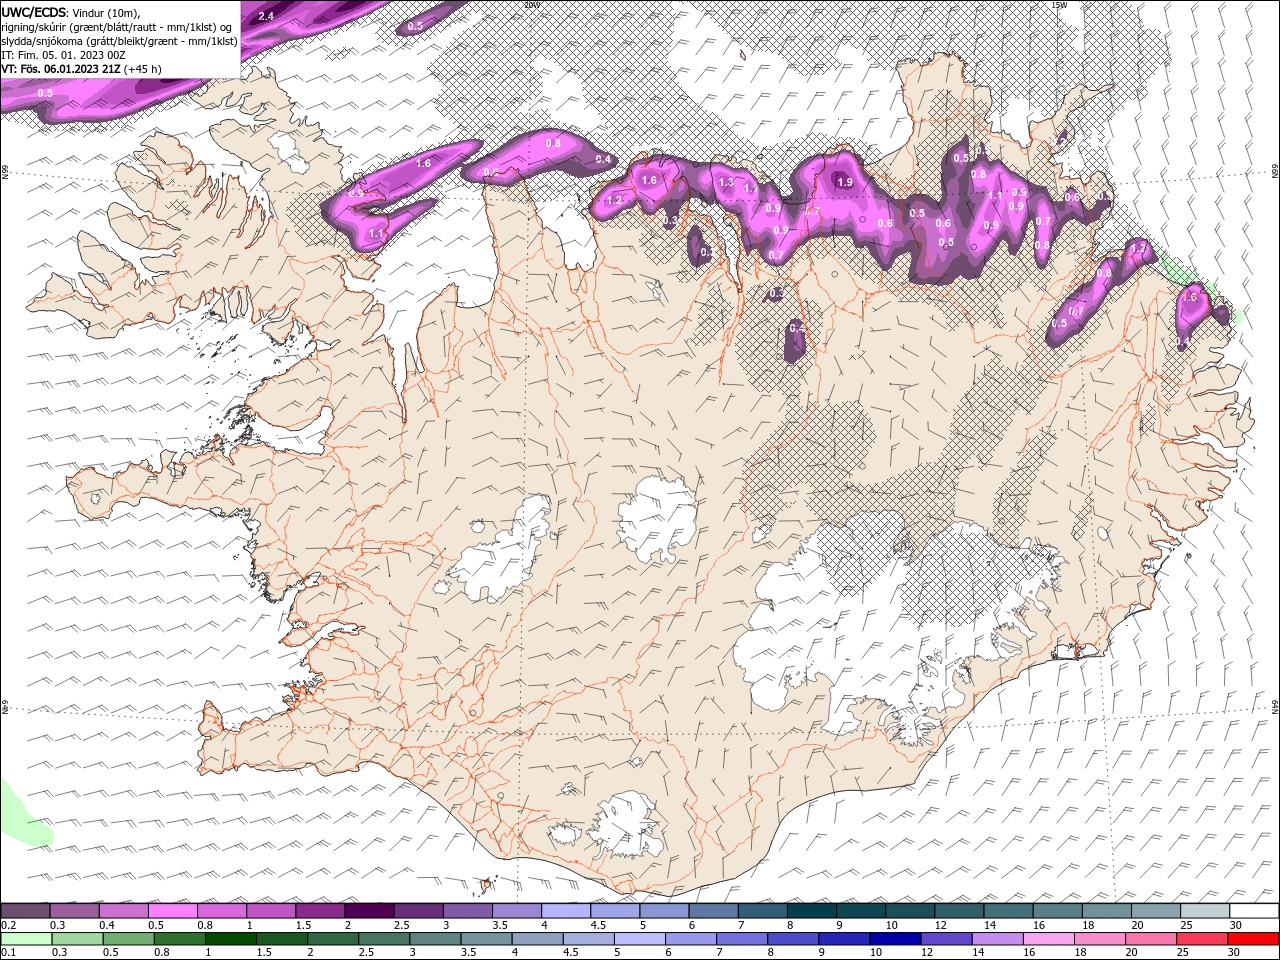Image resolution: width=1280 pixels, height=960 pixels.
Task: Click the 0.1 label starting rain scale
Action: click(x=10, y=953)
